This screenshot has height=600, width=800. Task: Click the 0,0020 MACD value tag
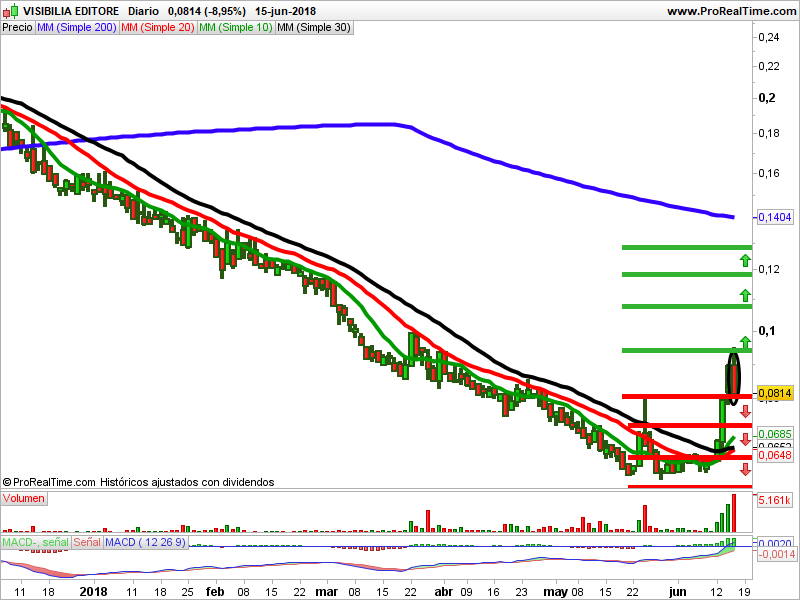pos(775,543)
